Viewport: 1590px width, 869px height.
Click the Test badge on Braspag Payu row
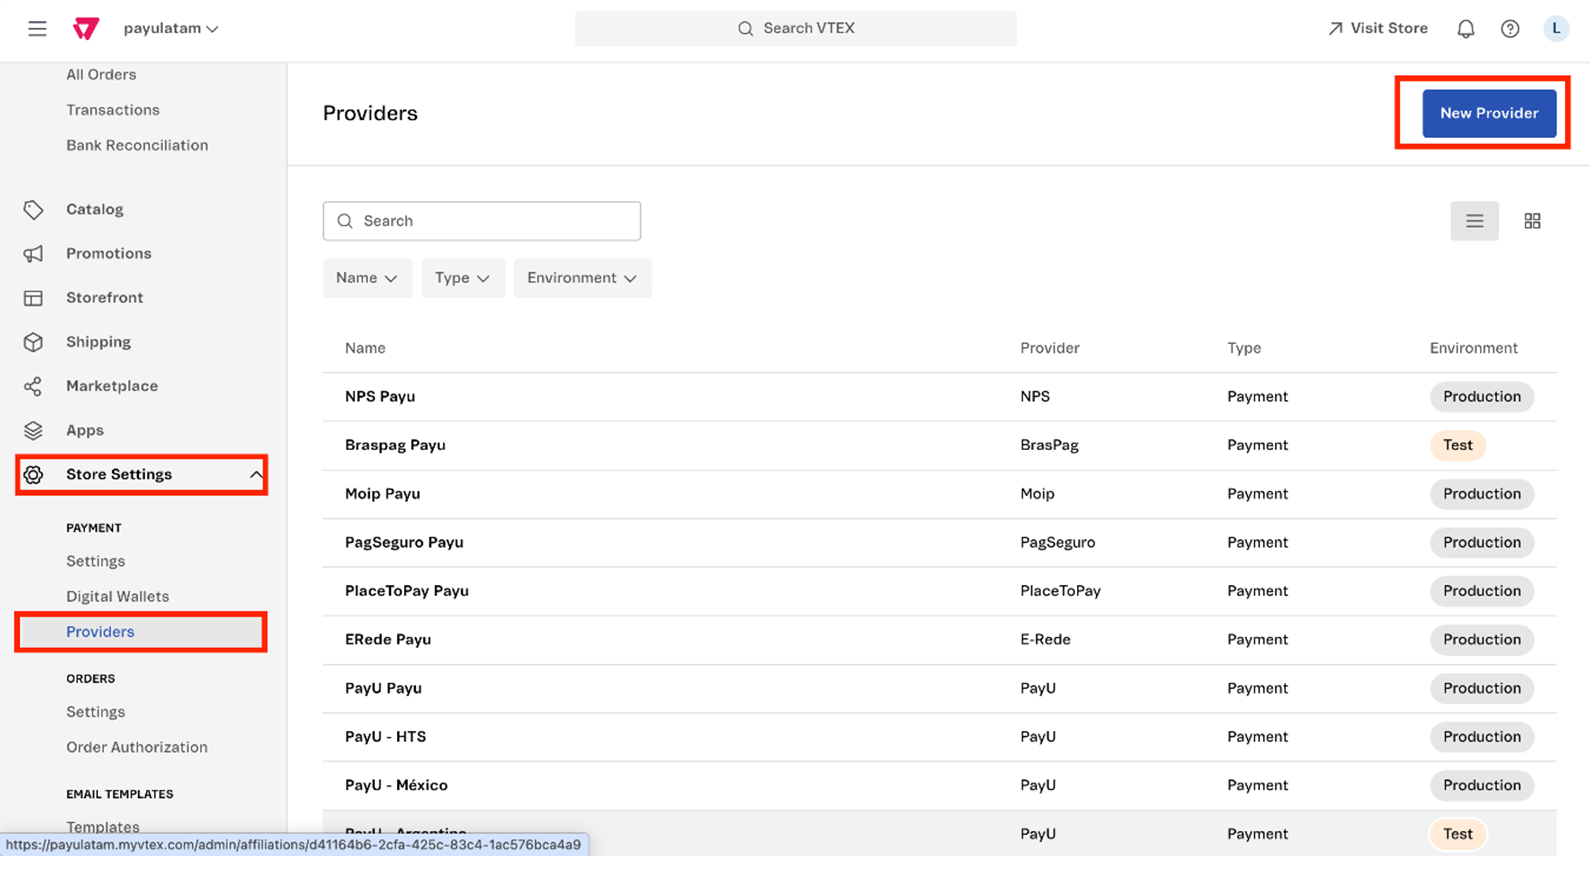1457,445
